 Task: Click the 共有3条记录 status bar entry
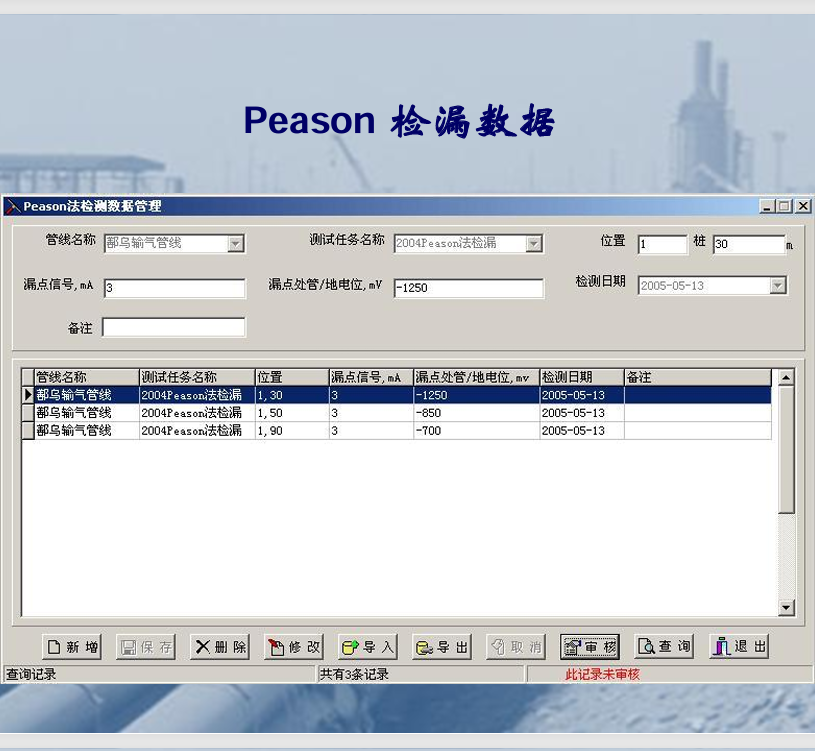point(354,674)
